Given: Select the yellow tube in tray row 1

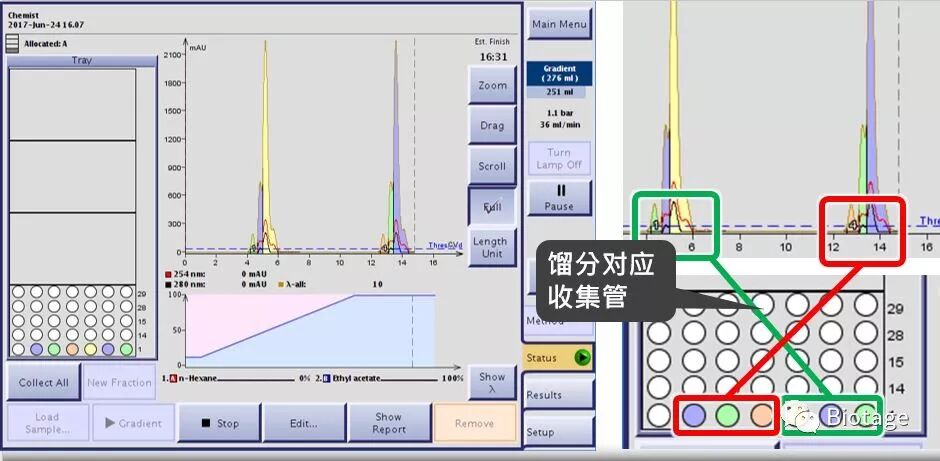Looking at the screenshot, I should point(91,349).
